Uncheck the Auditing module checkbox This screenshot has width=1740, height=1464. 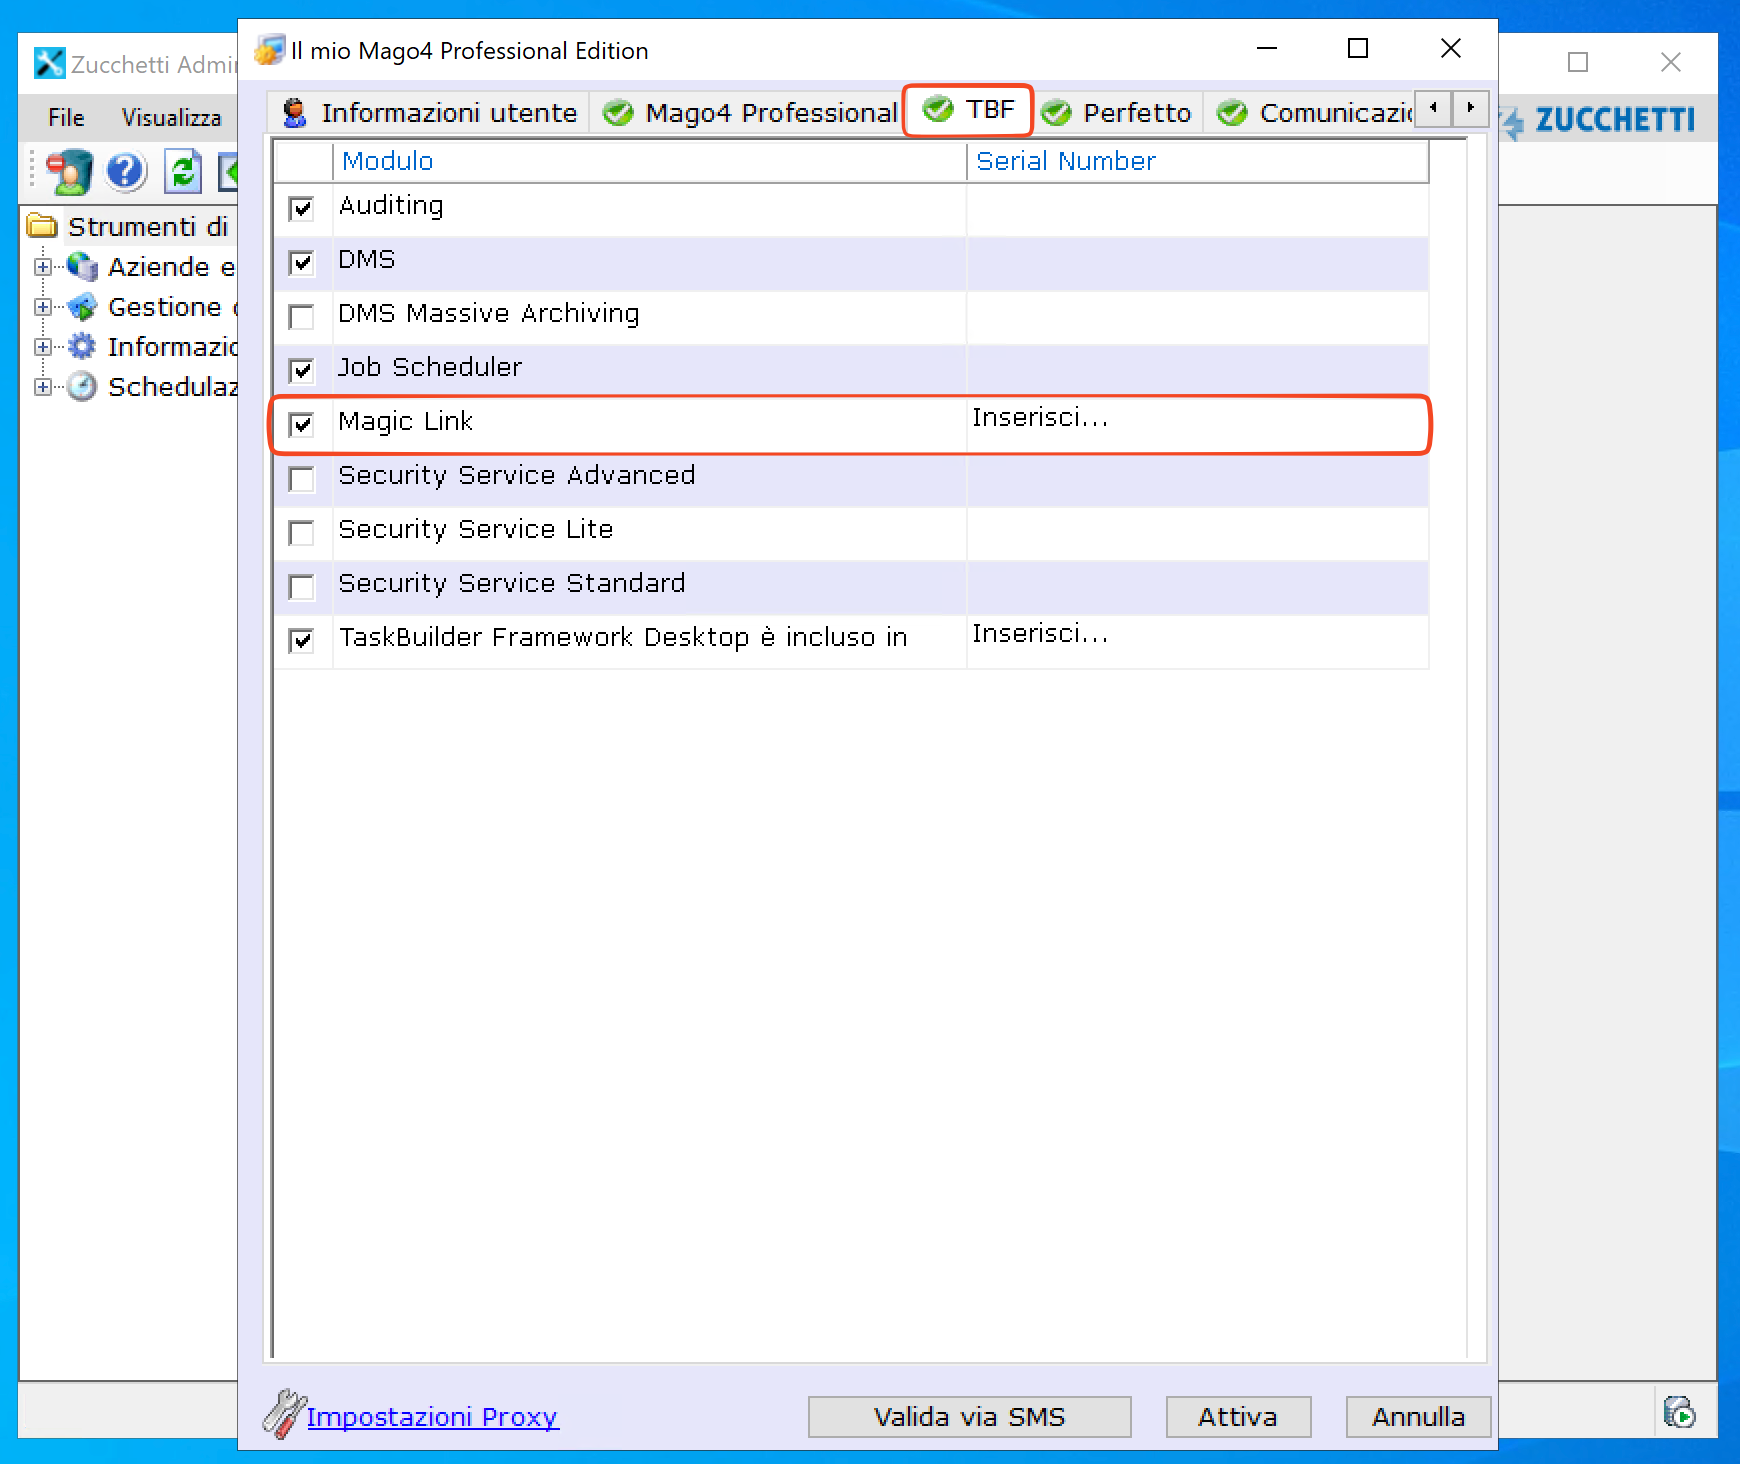(301, 209)
